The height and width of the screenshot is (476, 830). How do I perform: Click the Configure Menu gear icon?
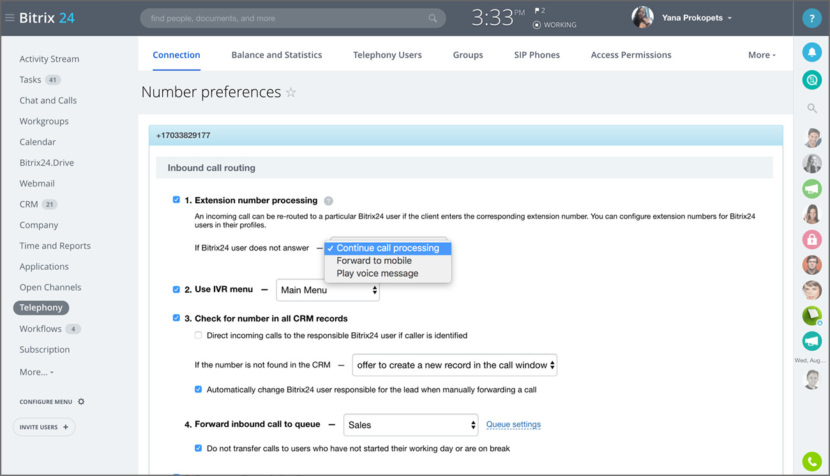point(81,401)
